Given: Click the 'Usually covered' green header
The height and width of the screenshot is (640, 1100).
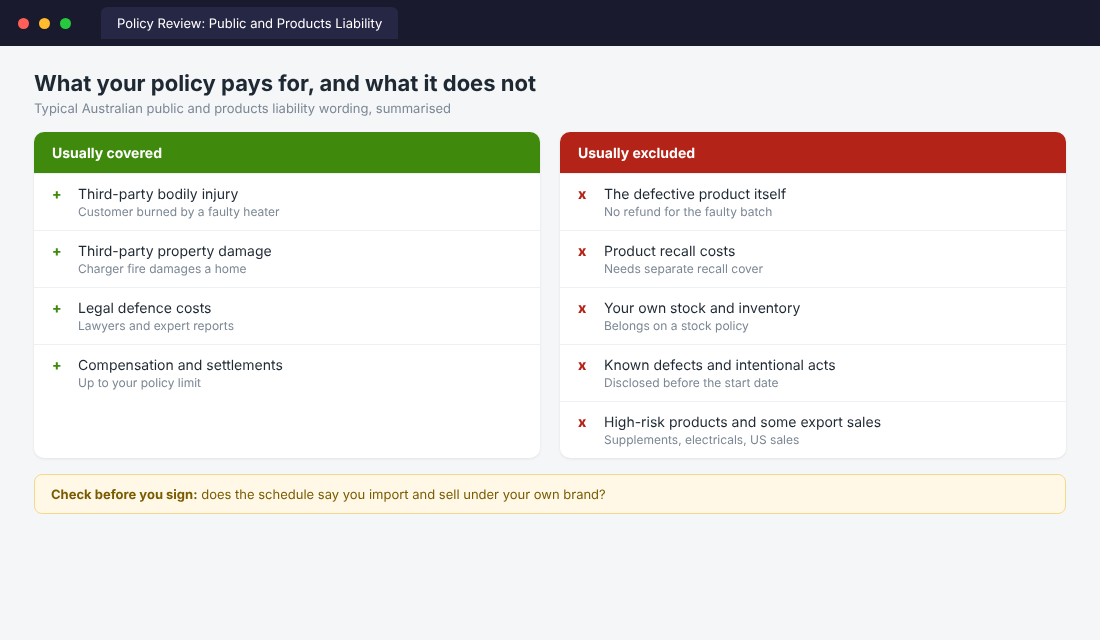Looking at the screenshot, I should point(287,153).
